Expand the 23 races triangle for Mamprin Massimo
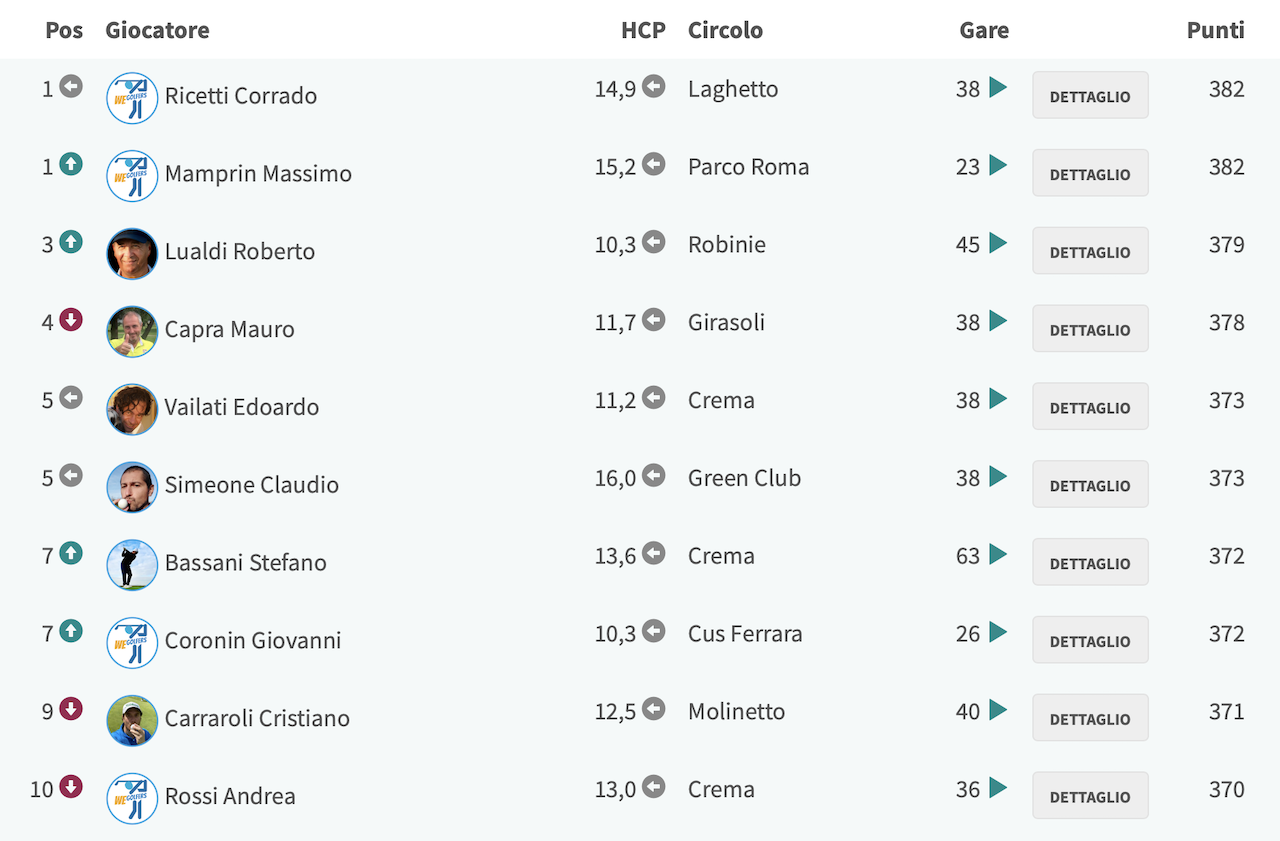Screen dimensions: 1280x841 (x=997, y=165)
